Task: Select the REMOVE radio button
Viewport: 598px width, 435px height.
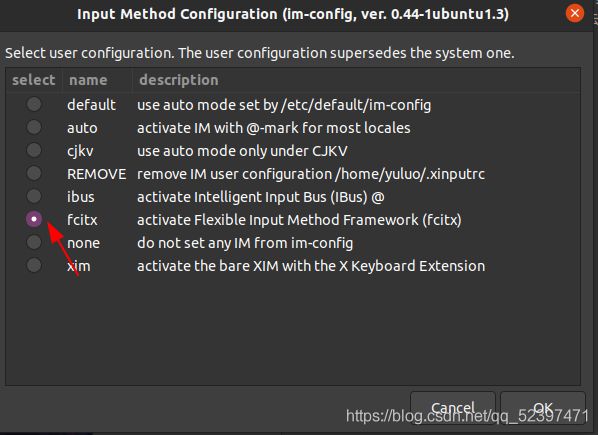Action: pyautogui.click(x=34, y=173)
